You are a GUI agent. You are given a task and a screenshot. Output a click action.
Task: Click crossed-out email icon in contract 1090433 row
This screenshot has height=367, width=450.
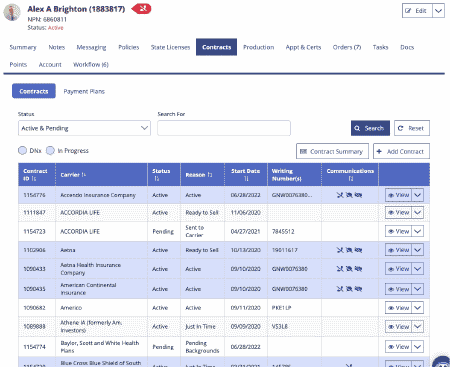coord(349,269)
